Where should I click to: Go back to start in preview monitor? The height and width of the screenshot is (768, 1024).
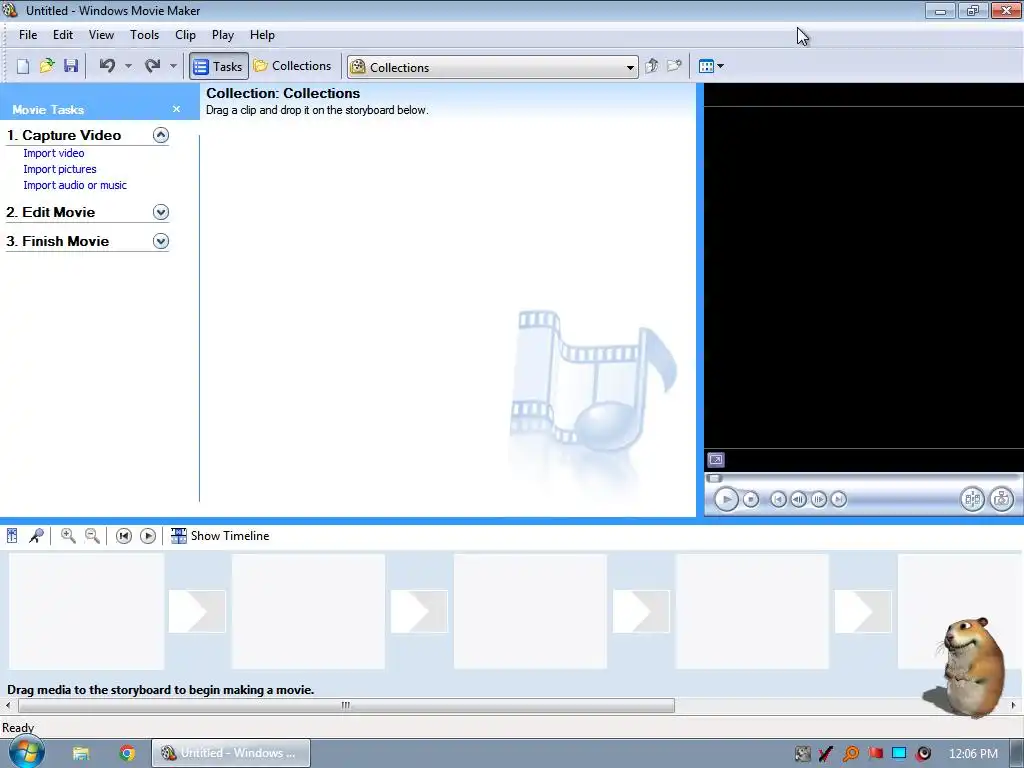778,500
